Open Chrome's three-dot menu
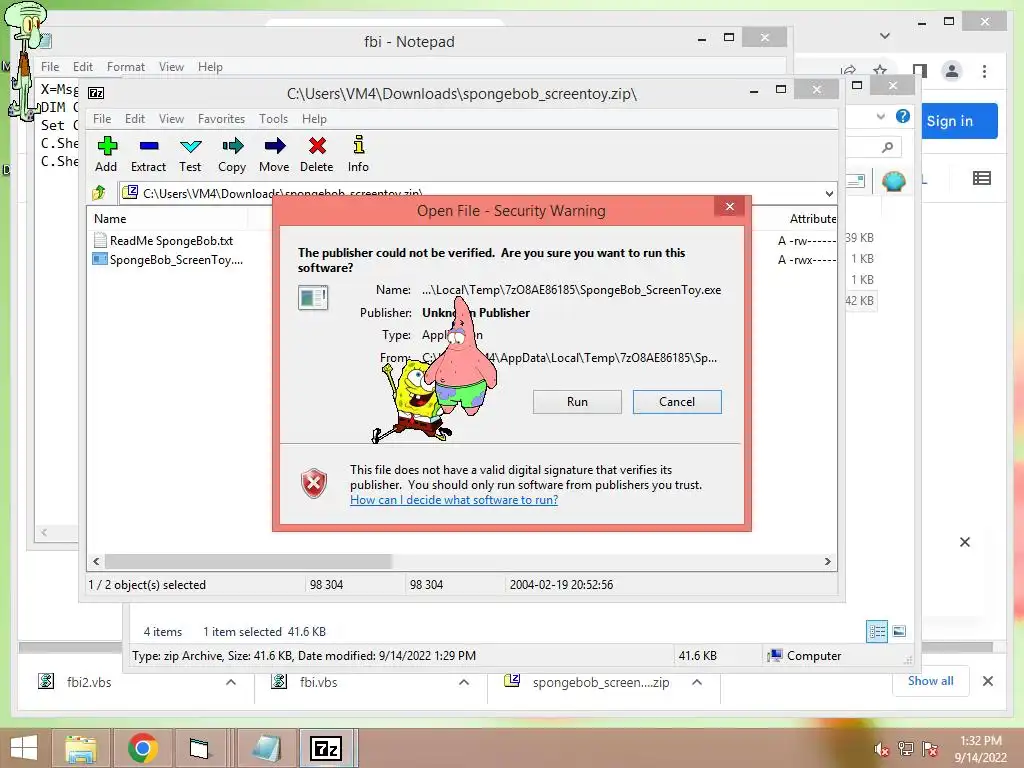1024x768 pixels. click(984, 71)
